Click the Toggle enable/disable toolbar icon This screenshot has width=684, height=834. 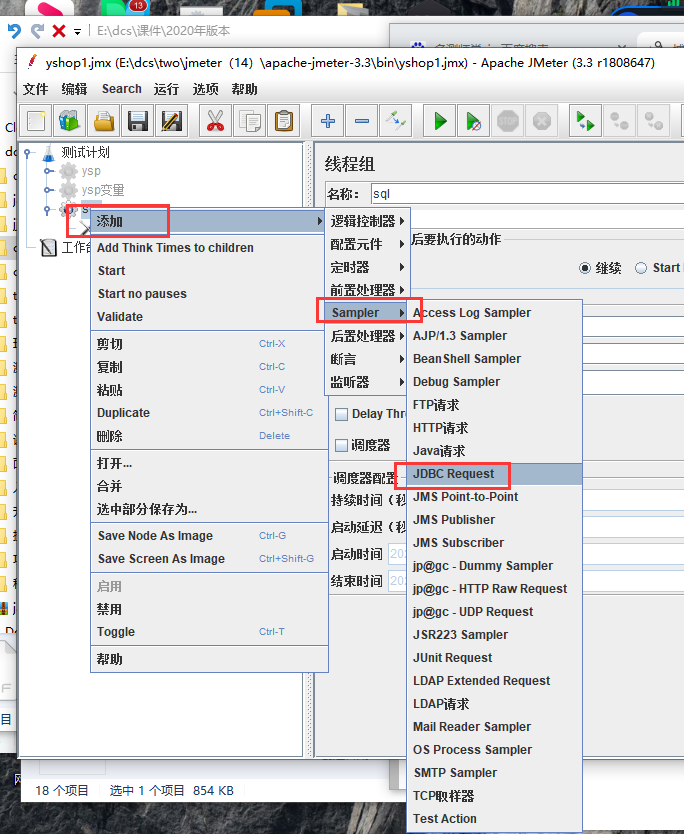pos(396,121)
